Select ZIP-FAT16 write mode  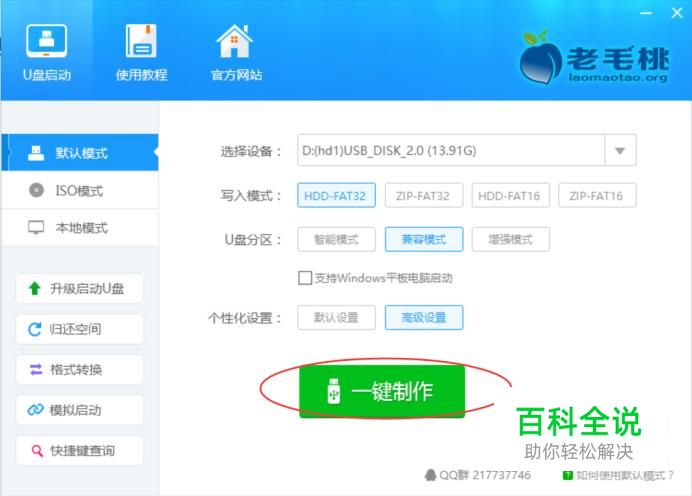(x=597, y=195)
